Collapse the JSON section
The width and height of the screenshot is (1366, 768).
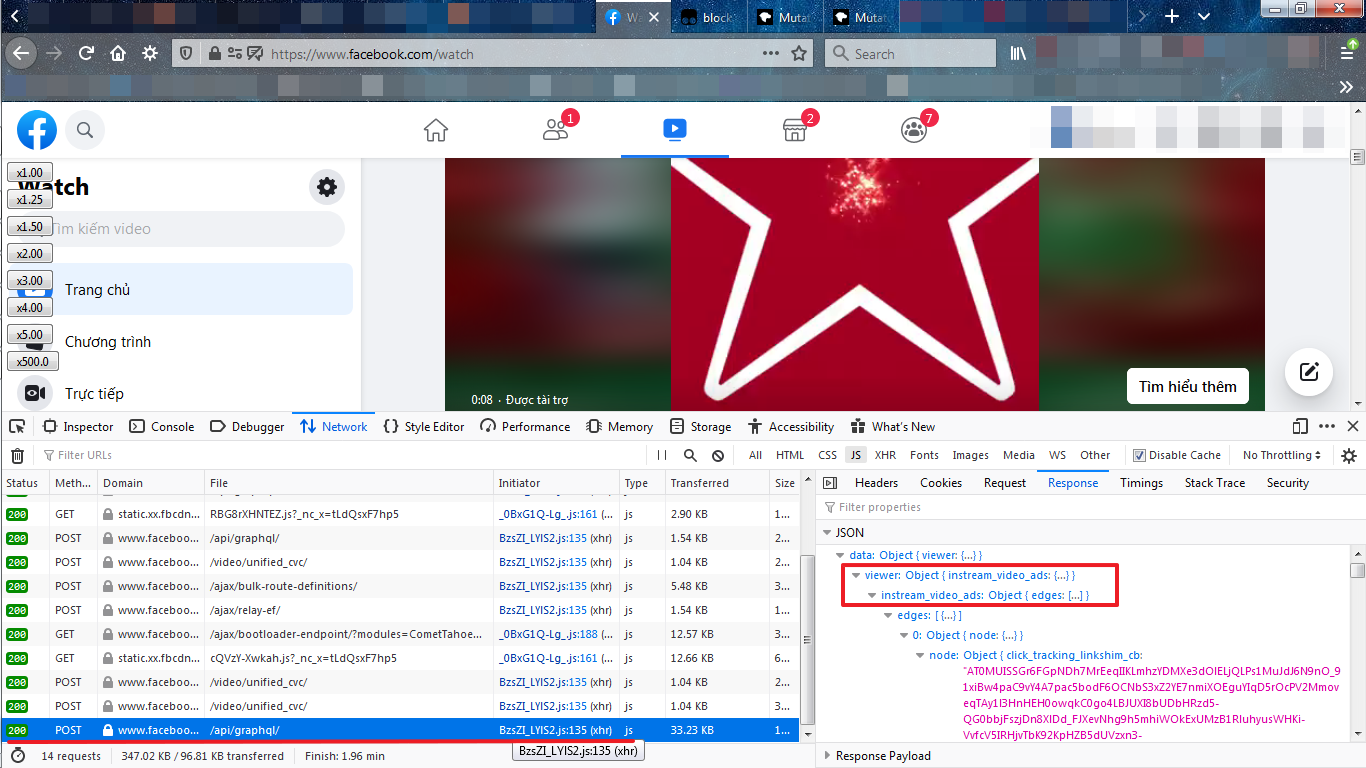[827, 533]
